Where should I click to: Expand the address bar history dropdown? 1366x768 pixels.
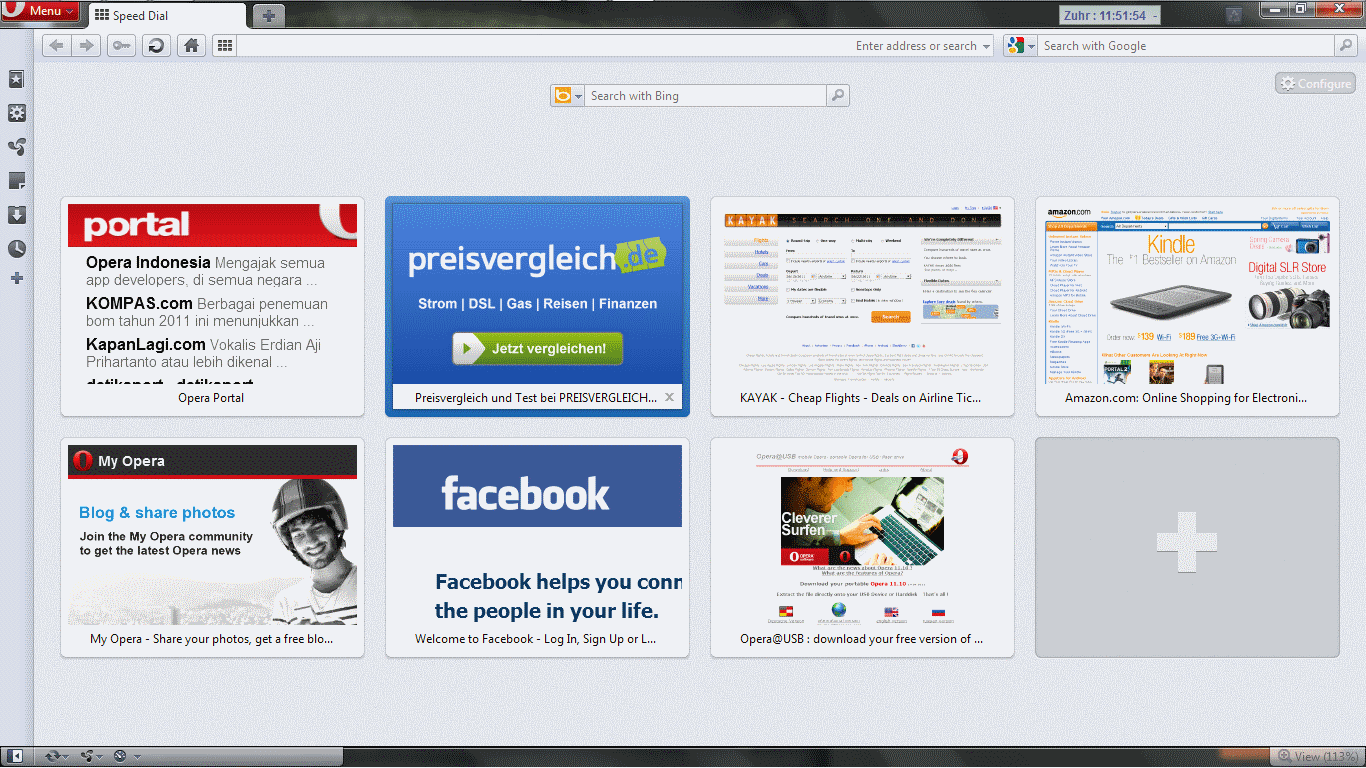[986, 46]
